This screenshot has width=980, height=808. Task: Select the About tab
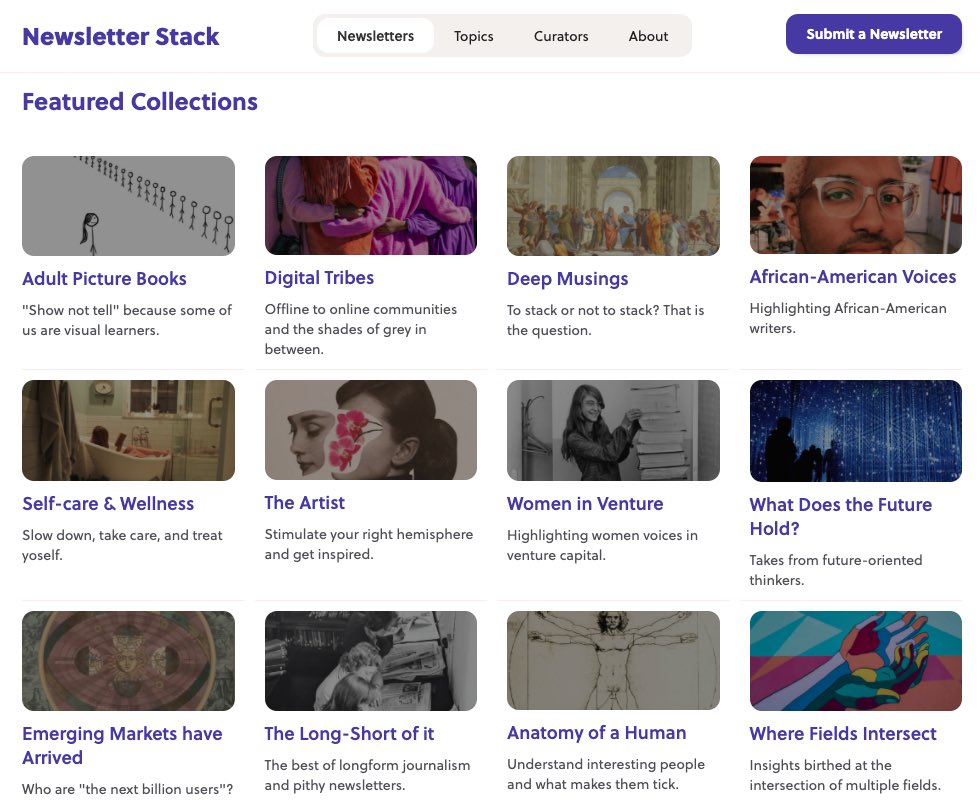pyautogui.click(x=648, y=36)
